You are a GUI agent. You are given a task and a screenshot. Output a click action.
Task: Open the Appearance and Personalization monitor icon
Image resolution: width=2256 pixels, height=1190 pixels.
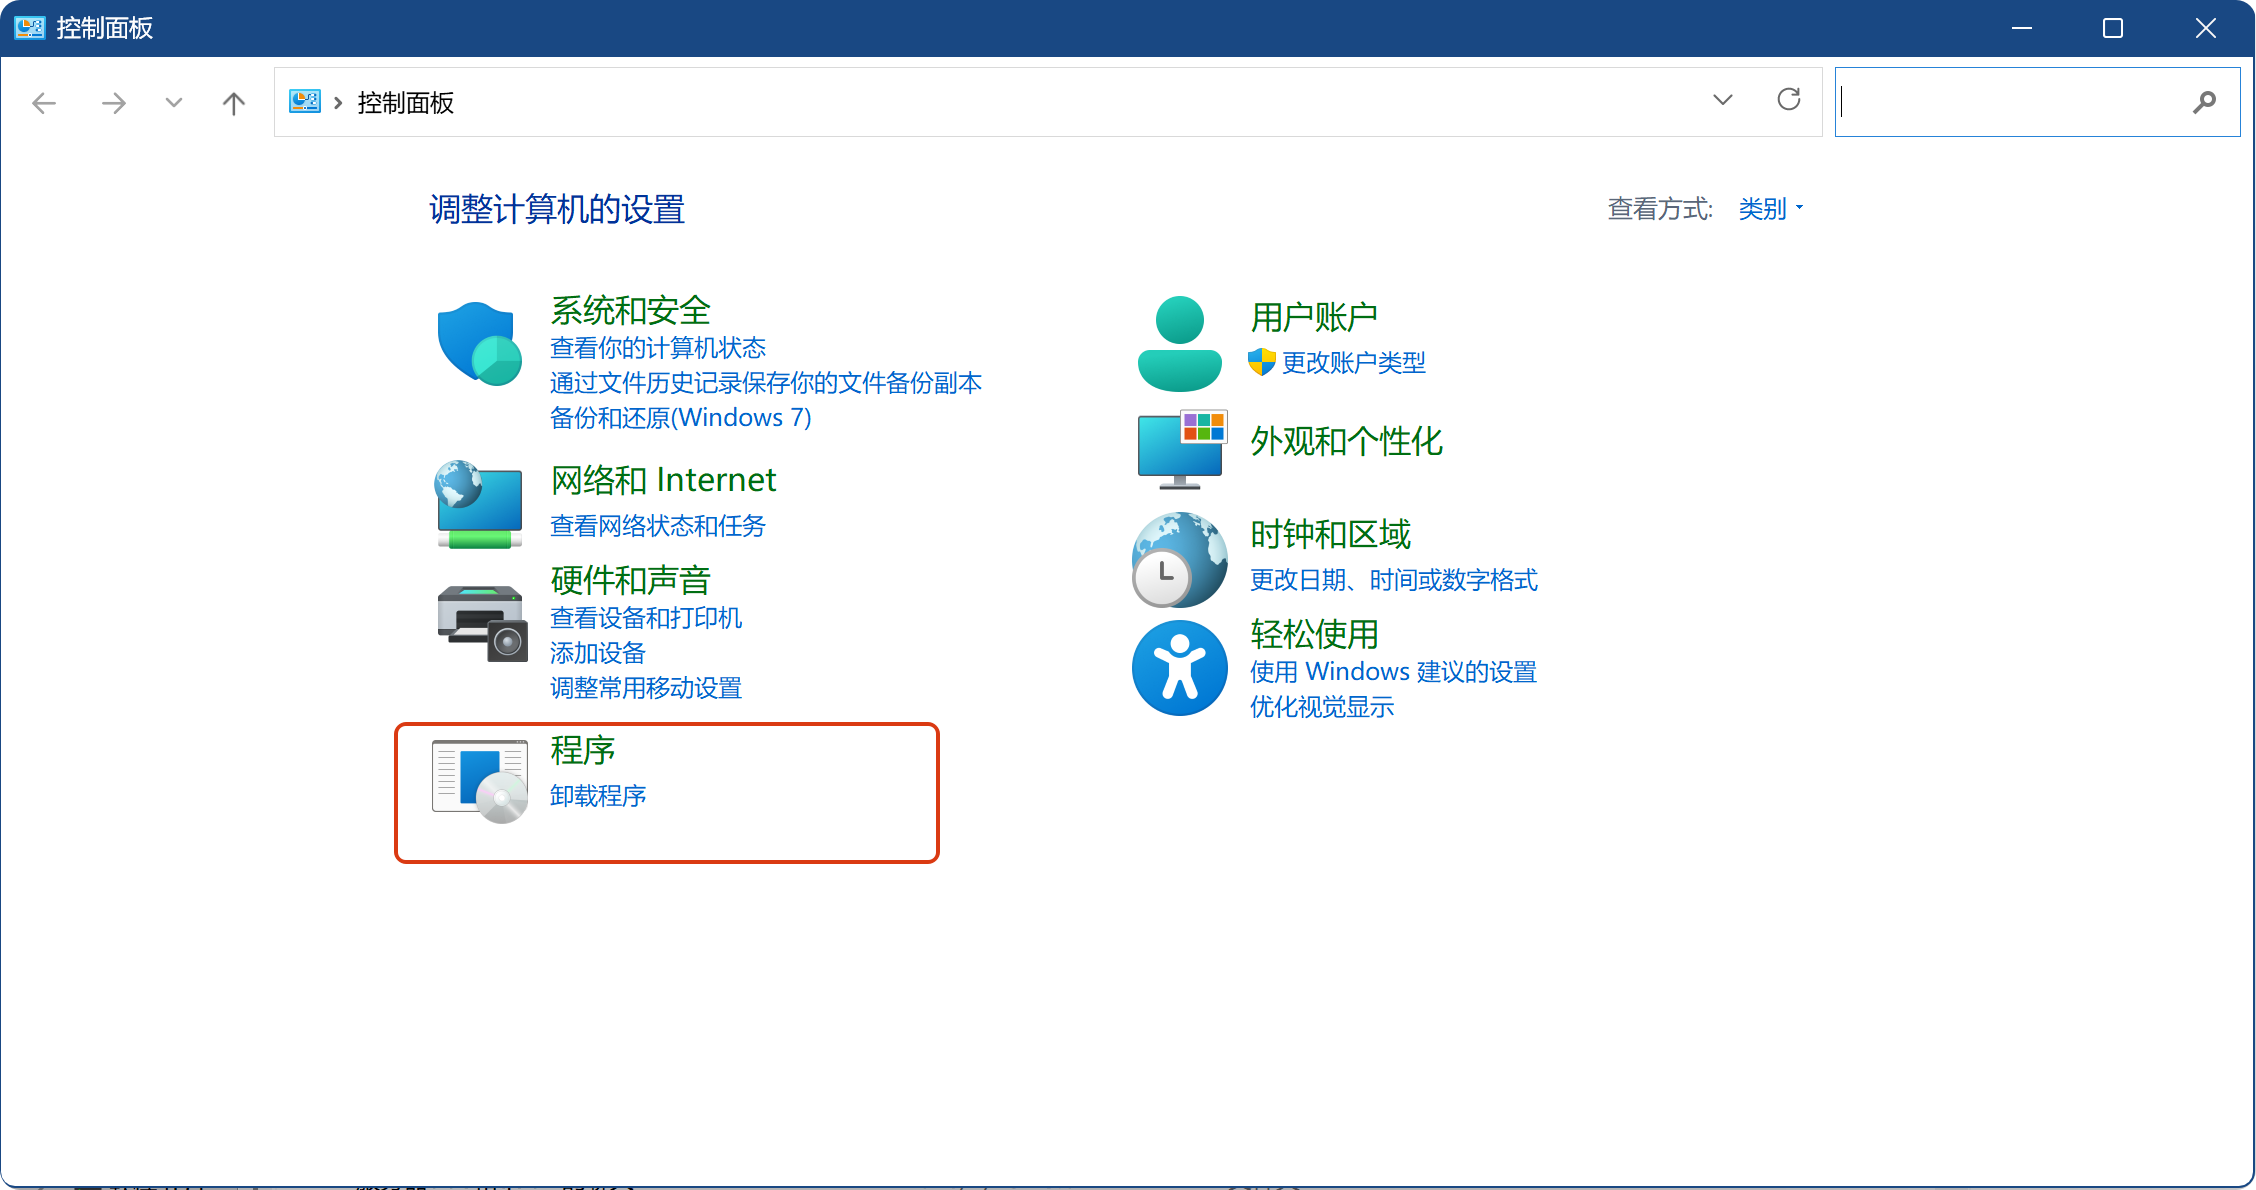tap(1182, 449)
